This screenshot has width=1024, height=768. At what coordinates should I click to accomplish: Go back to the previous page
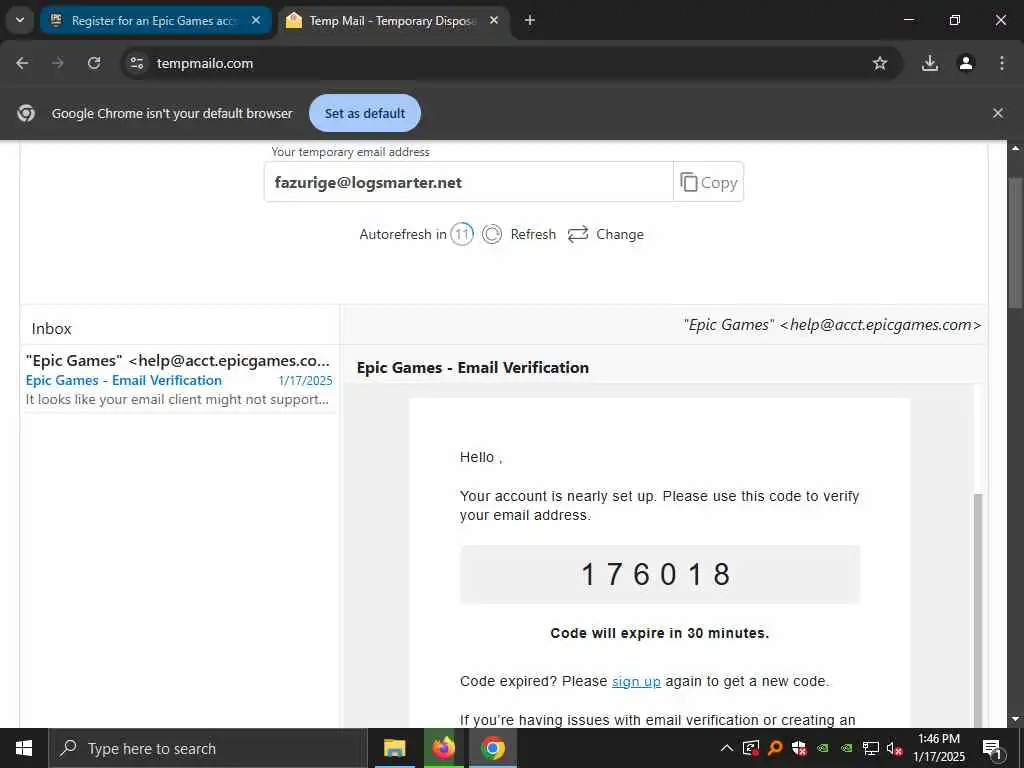[x=22, y=63]
